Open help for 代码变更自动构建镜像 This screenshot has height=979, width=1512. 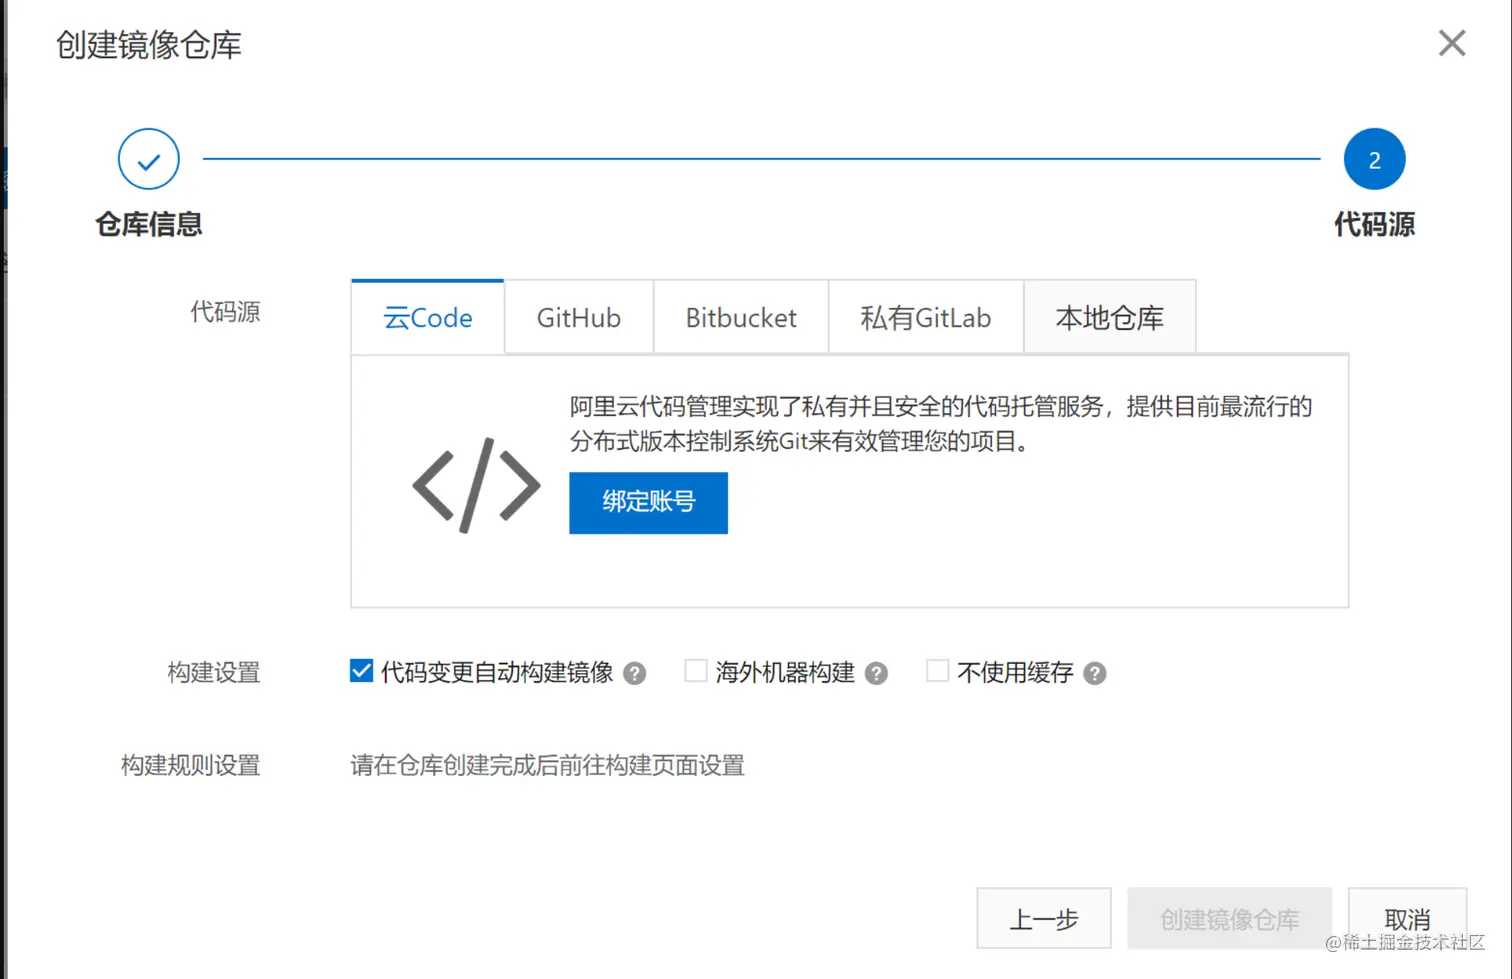point(634,673)
